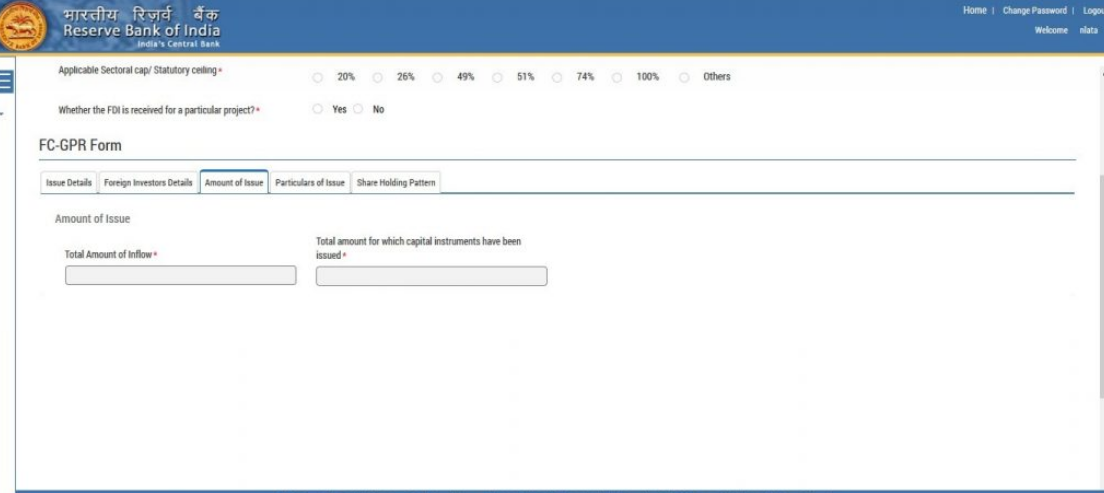Pick the 74% sectoral cap radio

[557, 77]
